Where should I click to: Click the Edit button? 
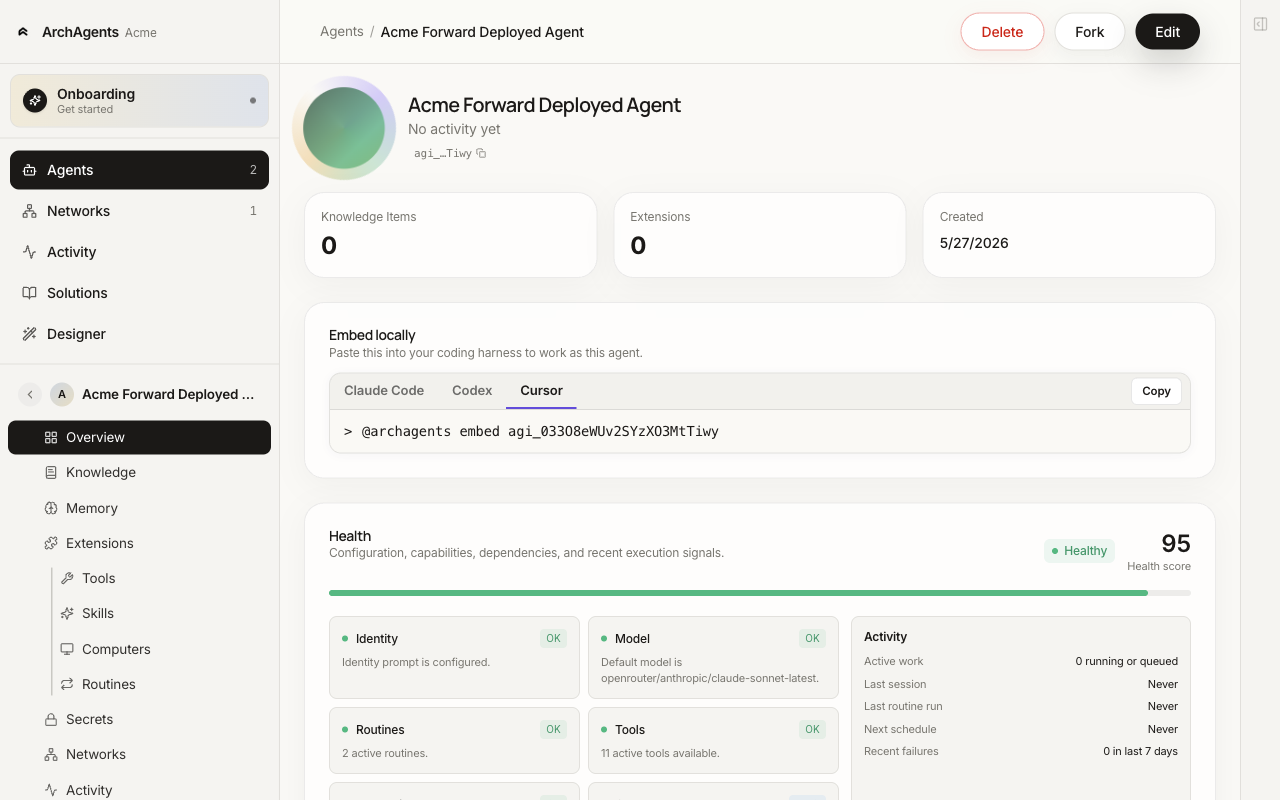click(x=1167, y=32)
